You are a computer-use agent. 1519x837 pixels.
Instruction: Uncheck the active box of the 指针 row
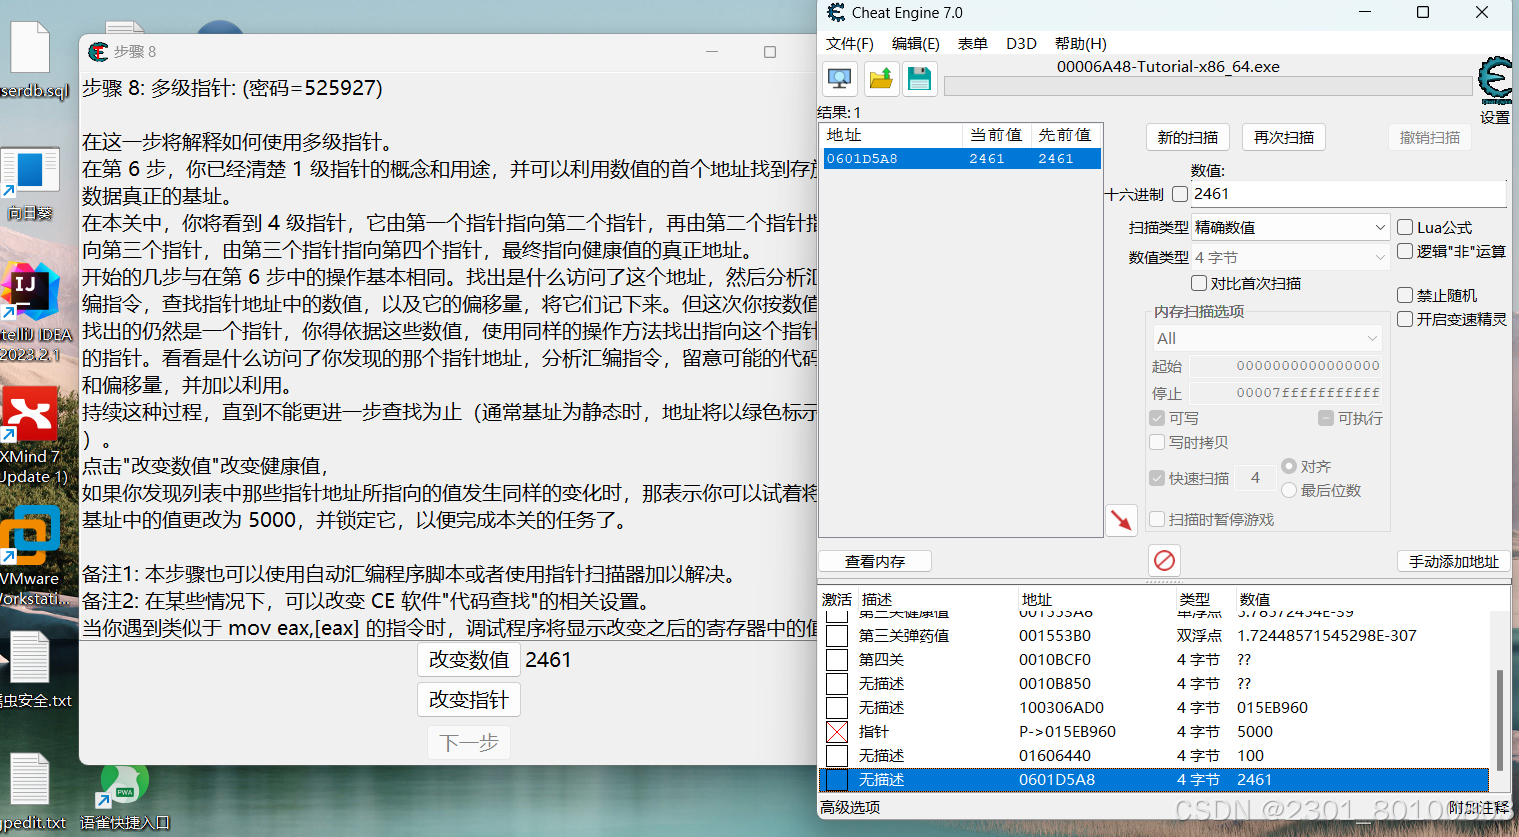837,732
